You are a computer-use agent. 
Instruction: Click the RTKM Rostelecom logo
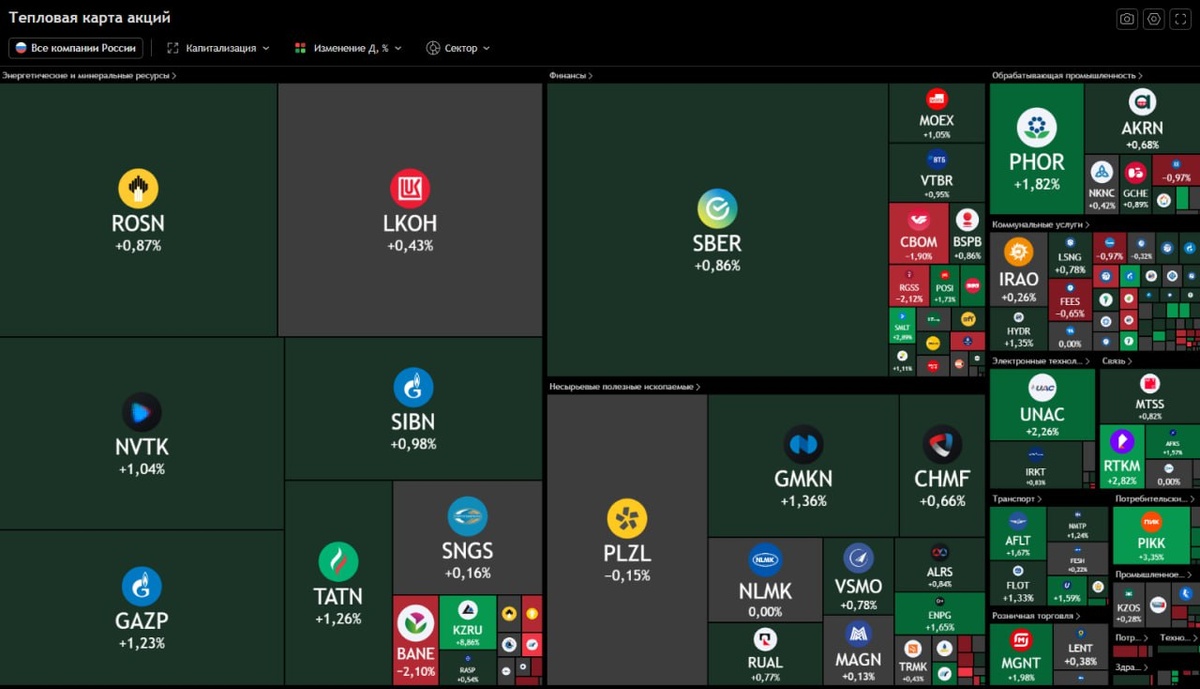(1122, 440)
